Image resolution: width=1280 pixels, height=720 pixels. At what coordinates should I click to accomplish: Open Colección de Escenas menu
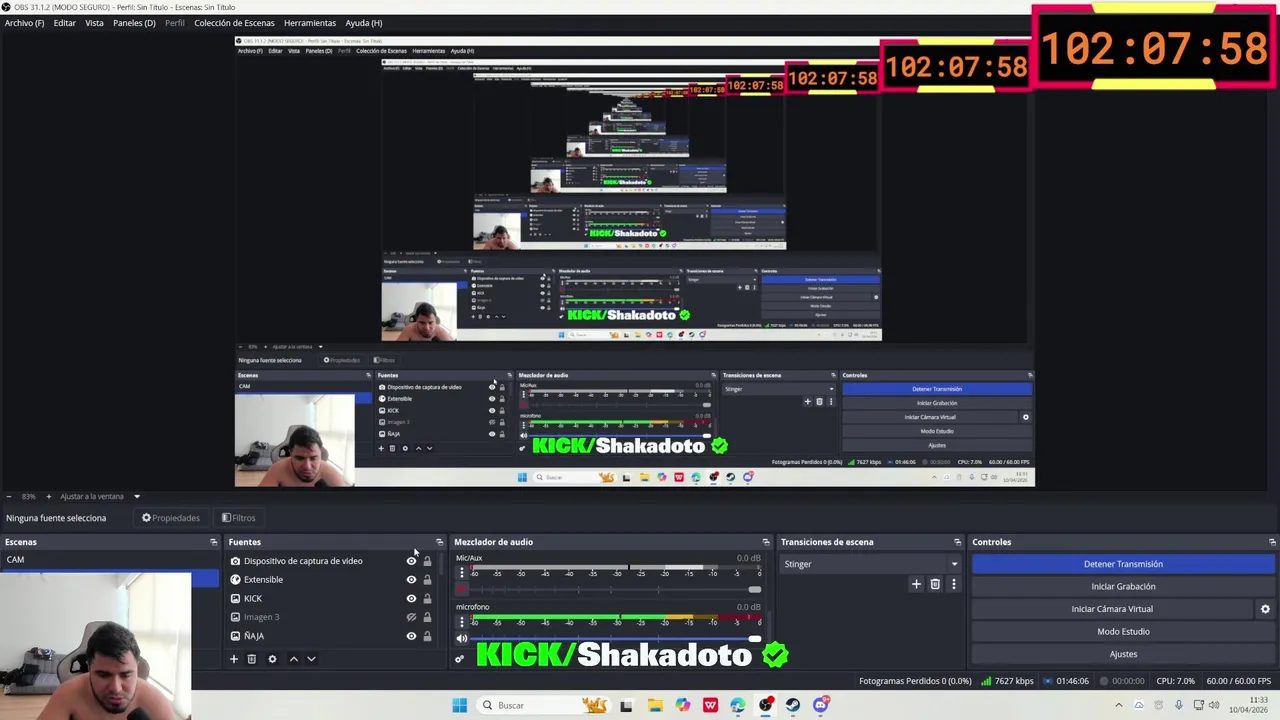coord(234,23)
